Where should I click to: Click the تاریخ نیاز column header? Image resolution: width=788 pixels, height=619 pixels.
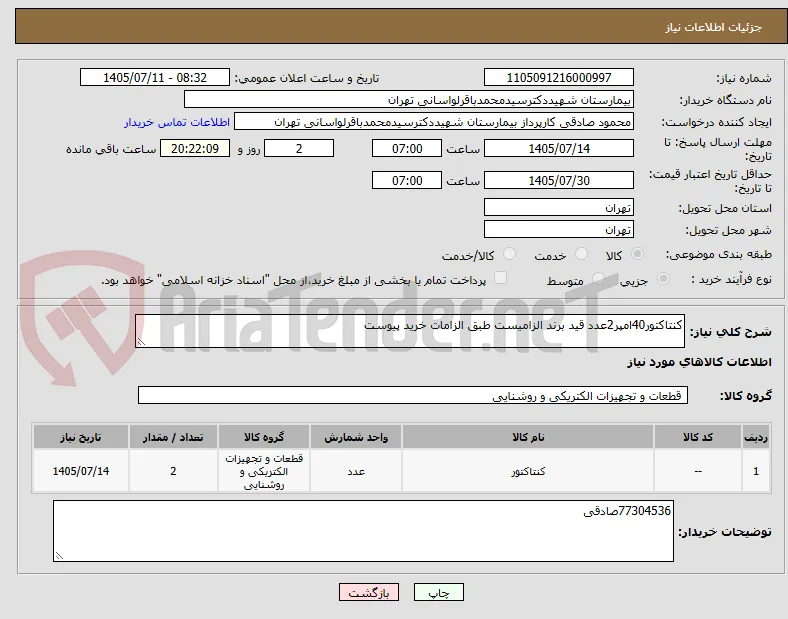click(81, 437)
